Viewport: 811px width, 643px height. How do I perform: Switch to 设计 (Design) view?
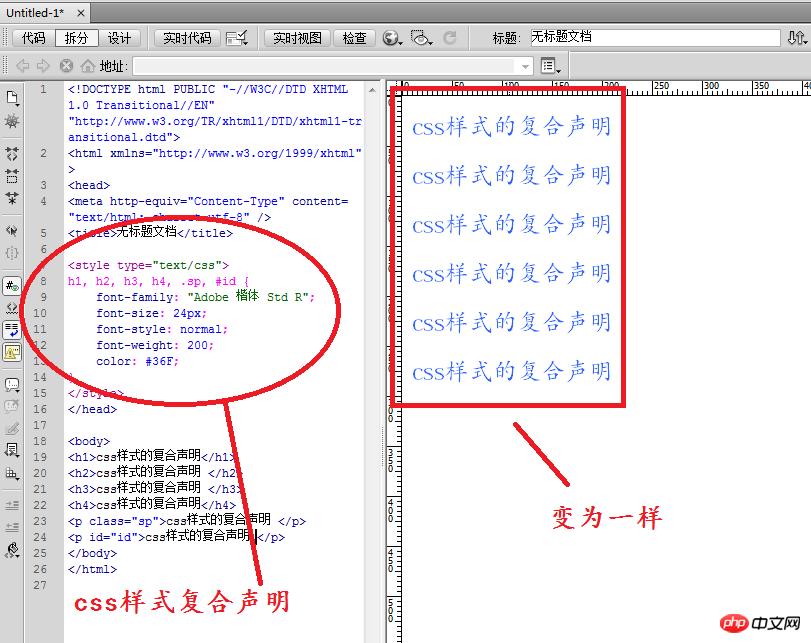(x=119, y=38)
